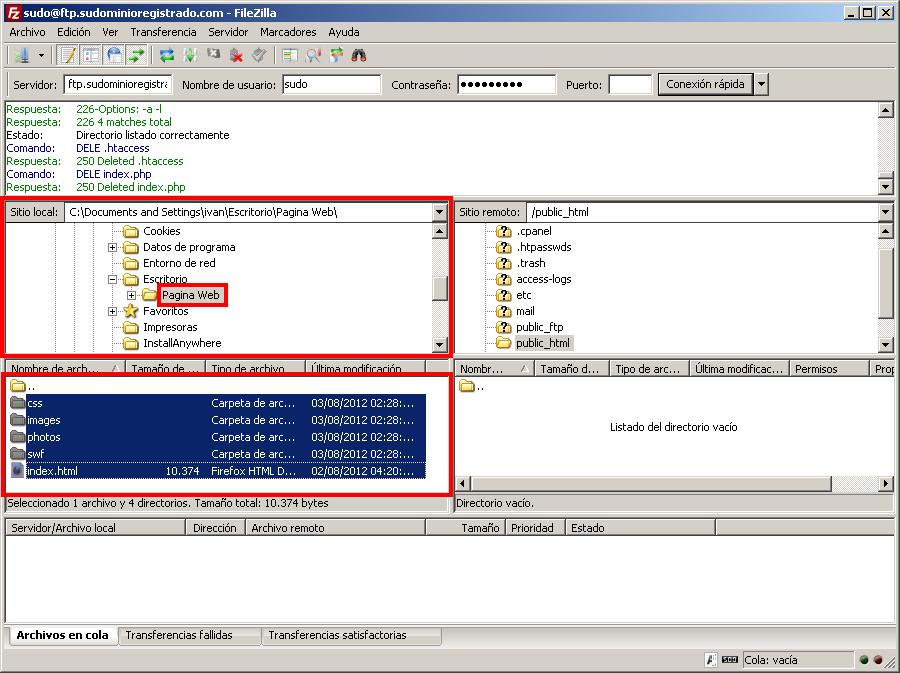
Task: Click the Servidor host input field
Action: 118,84
